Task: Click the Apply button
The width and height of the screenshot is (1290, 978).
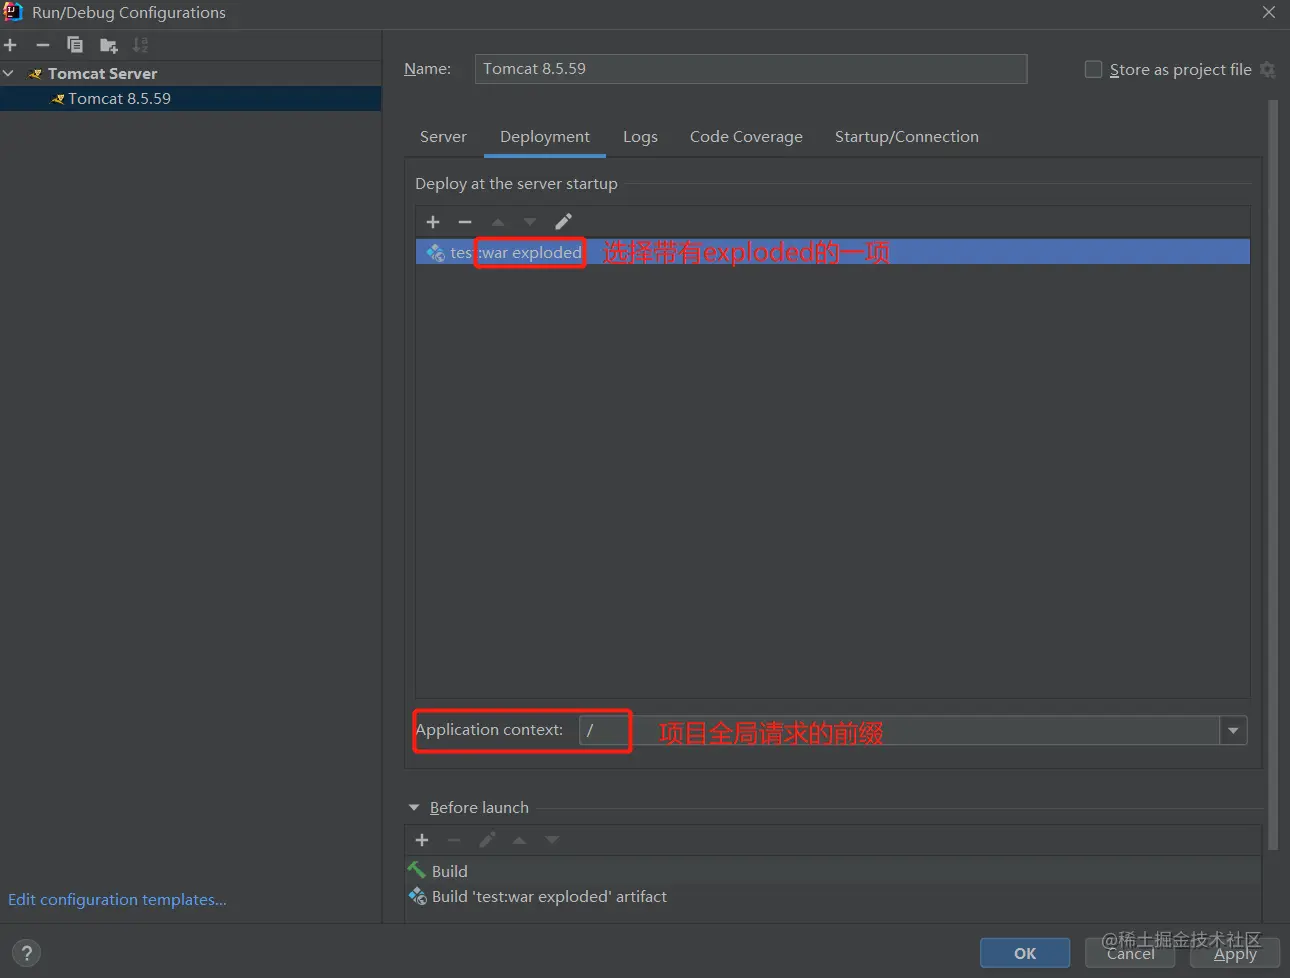Action: (x=1235, y=953)
